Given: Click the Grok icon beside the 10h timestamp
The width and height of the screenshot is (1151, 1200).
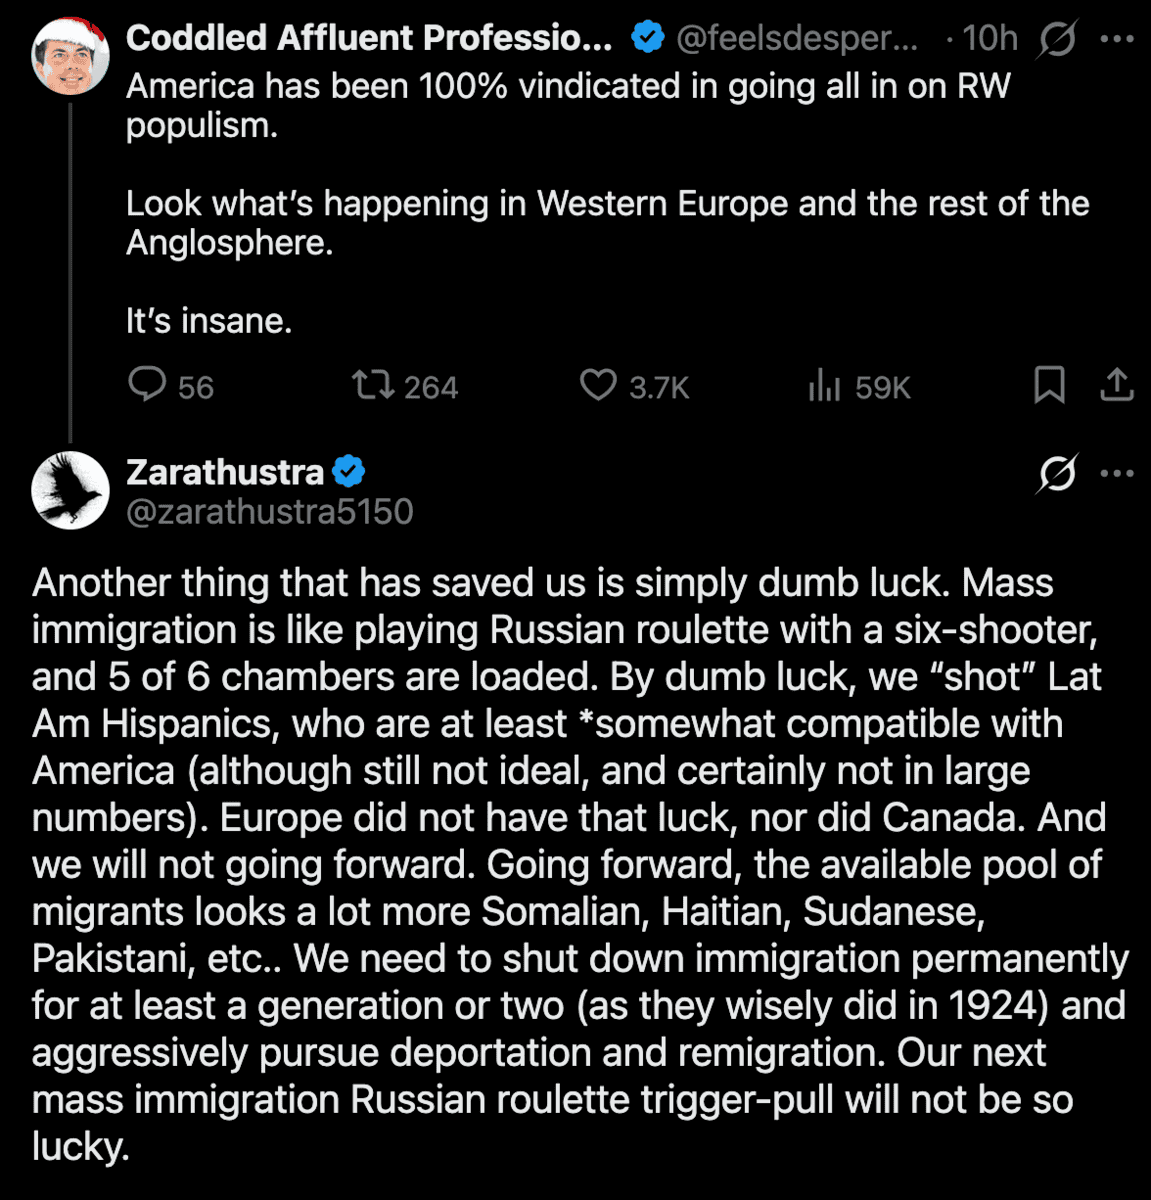Looking at the screenshot, I should point(1056,39).
